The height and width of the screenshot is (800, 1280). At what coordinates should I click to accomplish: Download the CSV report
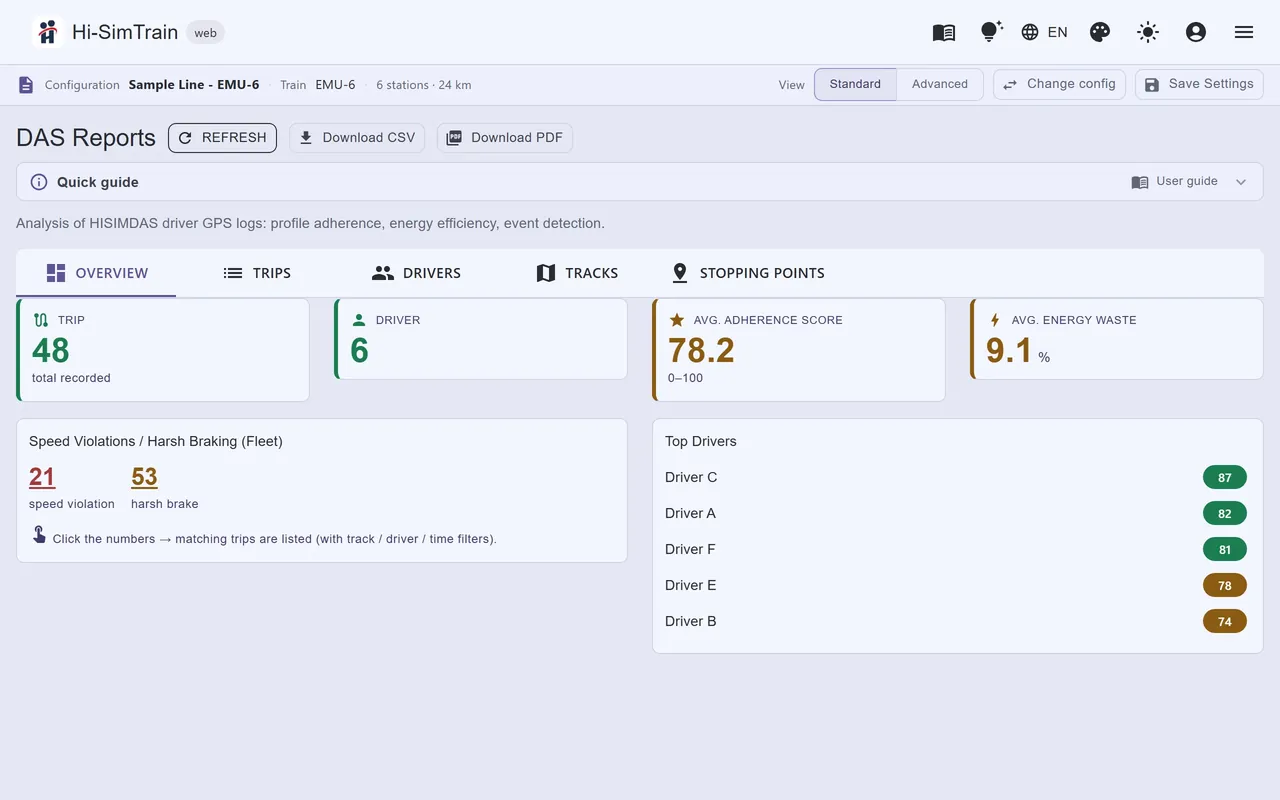[357, 138]
